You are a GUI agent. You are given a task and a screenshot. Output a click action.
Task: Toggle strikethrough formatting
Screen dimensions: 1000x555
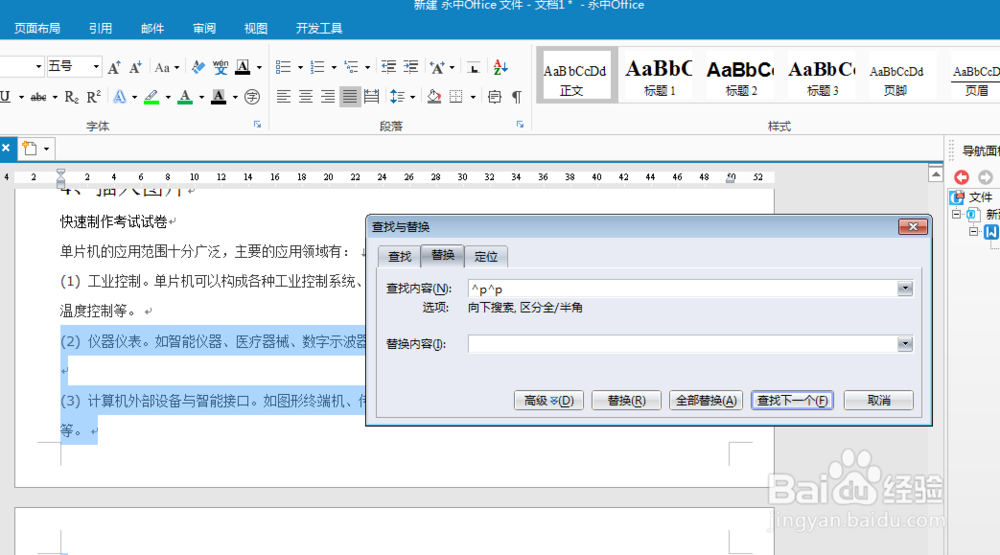click(x=38, y=97)
